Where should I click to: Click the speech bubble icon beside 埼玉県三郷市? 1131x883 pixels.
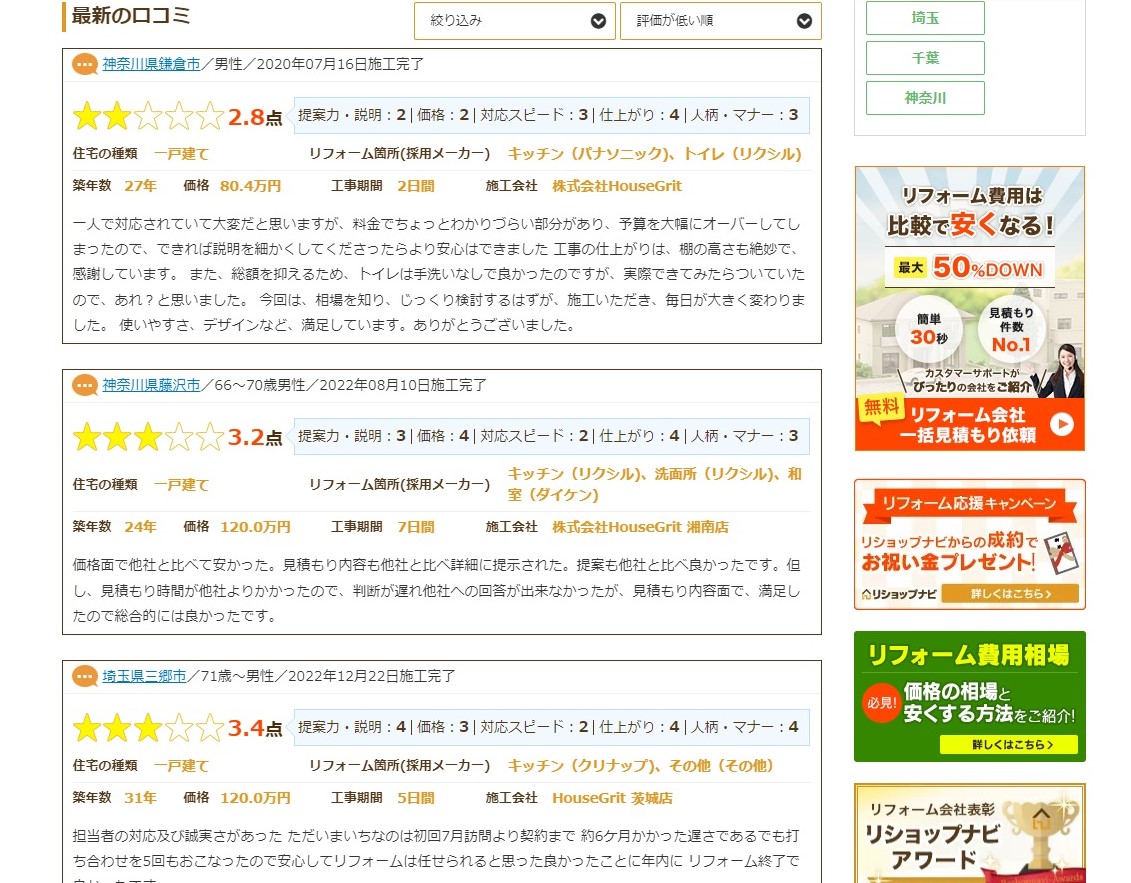coord(85,677)
